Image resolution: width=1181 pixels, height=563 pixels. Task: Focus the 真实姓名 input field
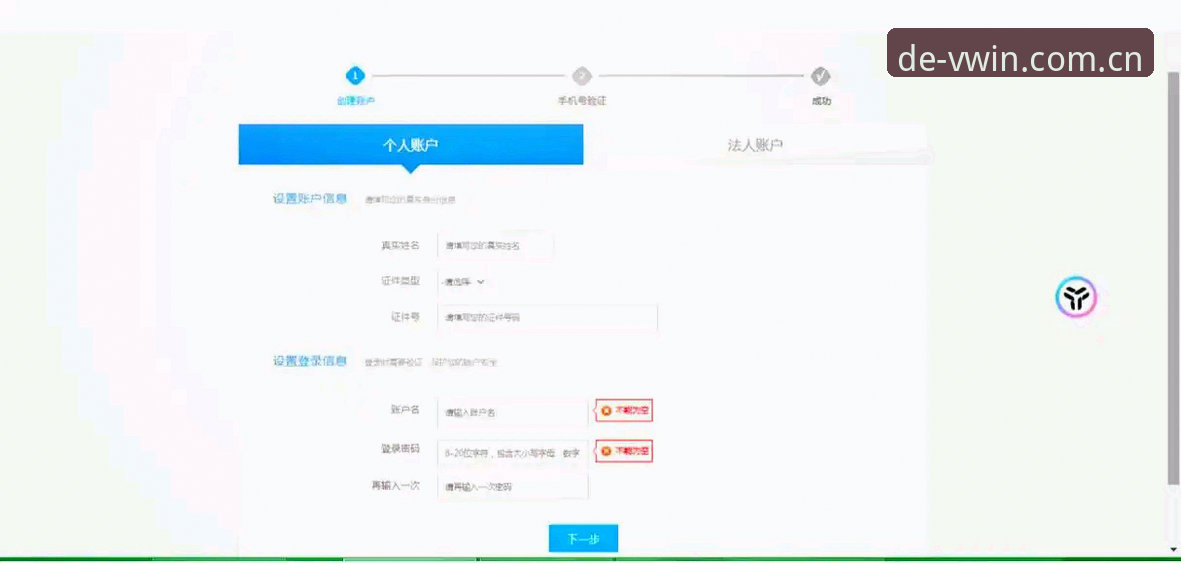point(495,246)
